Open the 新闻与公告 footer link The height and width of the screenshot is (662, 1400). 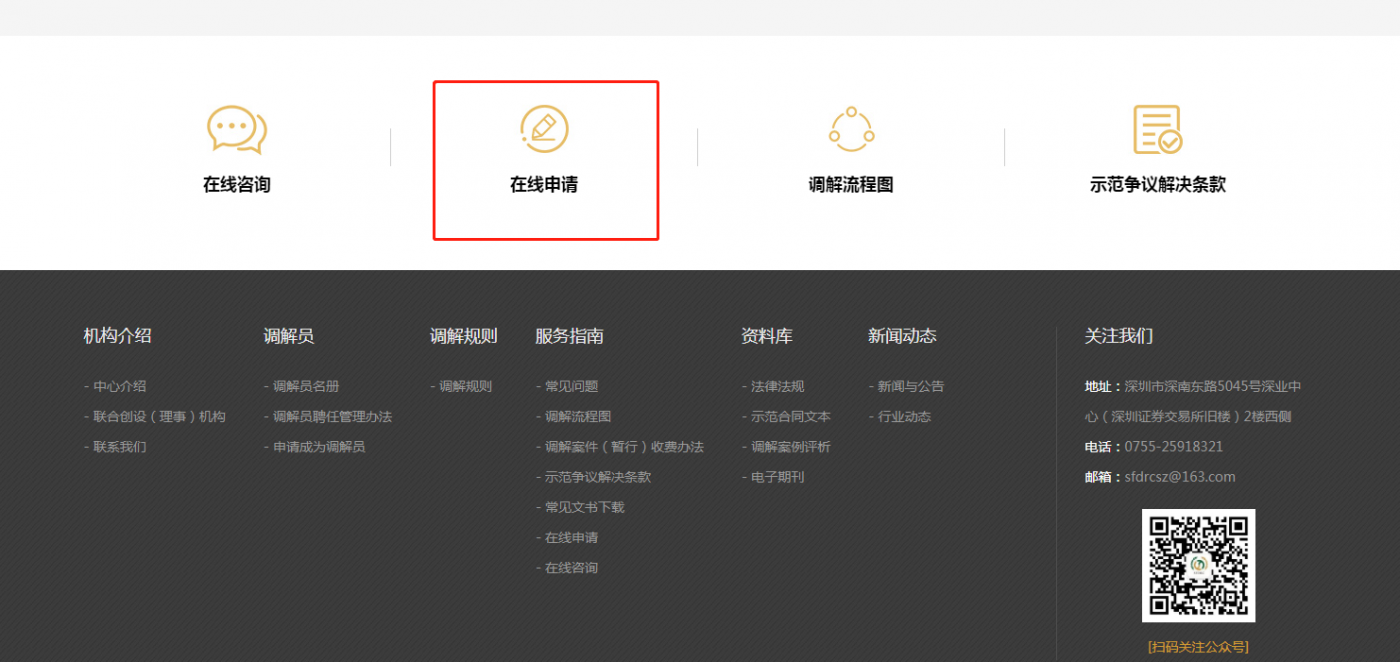tap(906, 386)
